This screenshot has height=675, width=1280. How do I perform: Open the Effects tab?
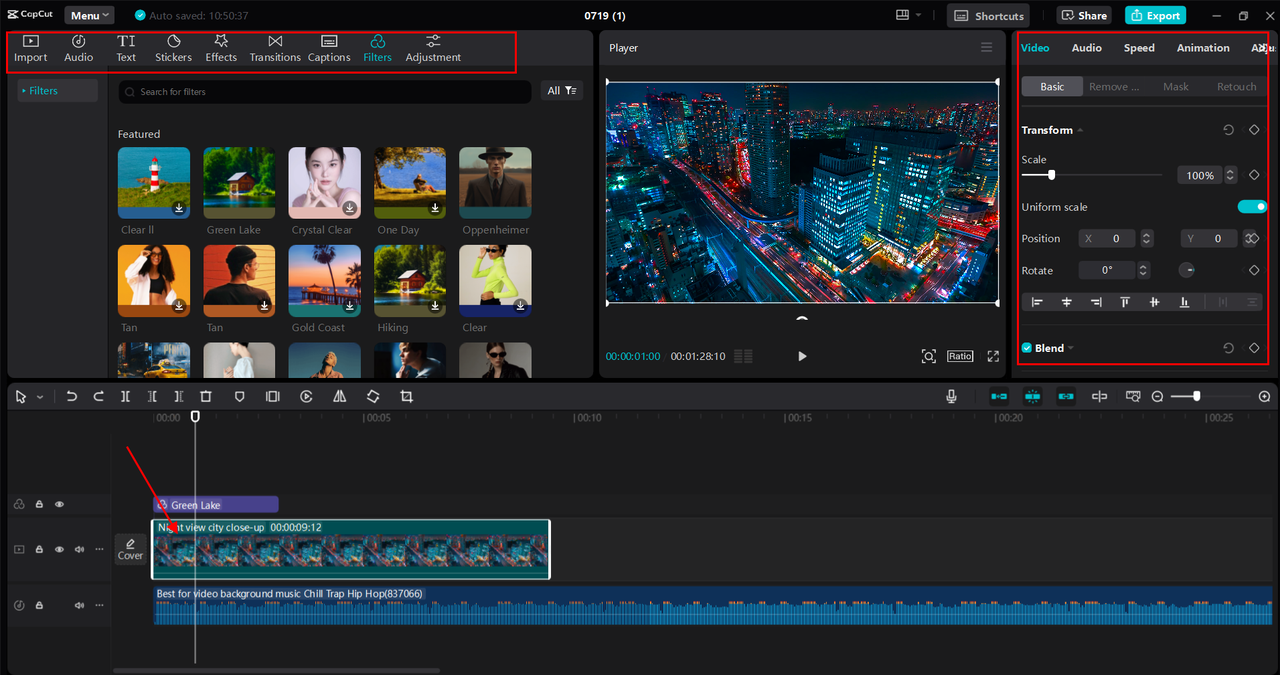point(221,48)
